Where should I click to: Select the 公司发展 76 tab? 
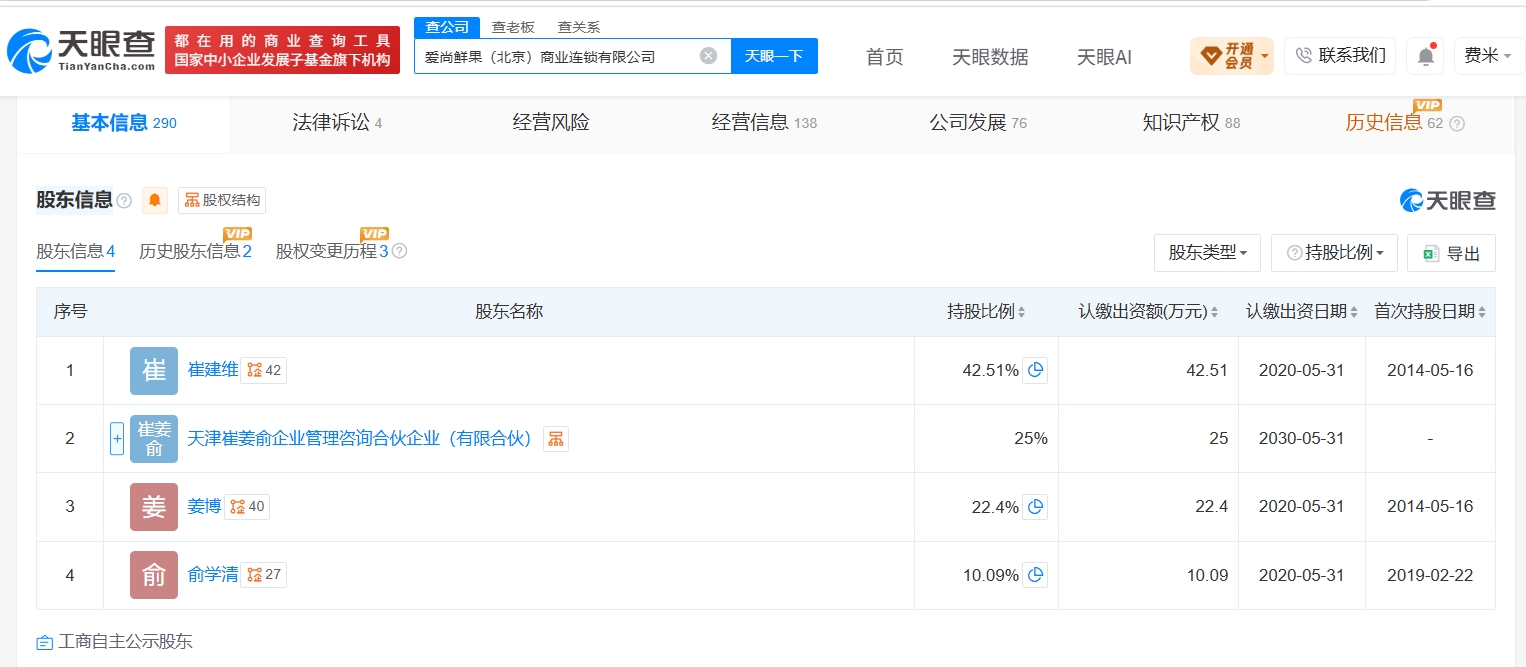coord(978,123)
